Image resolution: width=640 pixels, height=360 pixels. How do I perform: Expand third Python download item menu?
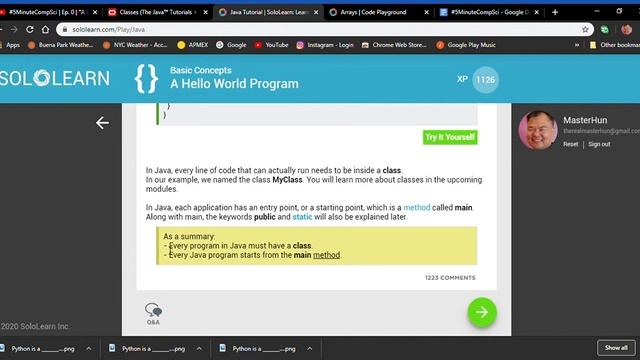tap(310, 349)
